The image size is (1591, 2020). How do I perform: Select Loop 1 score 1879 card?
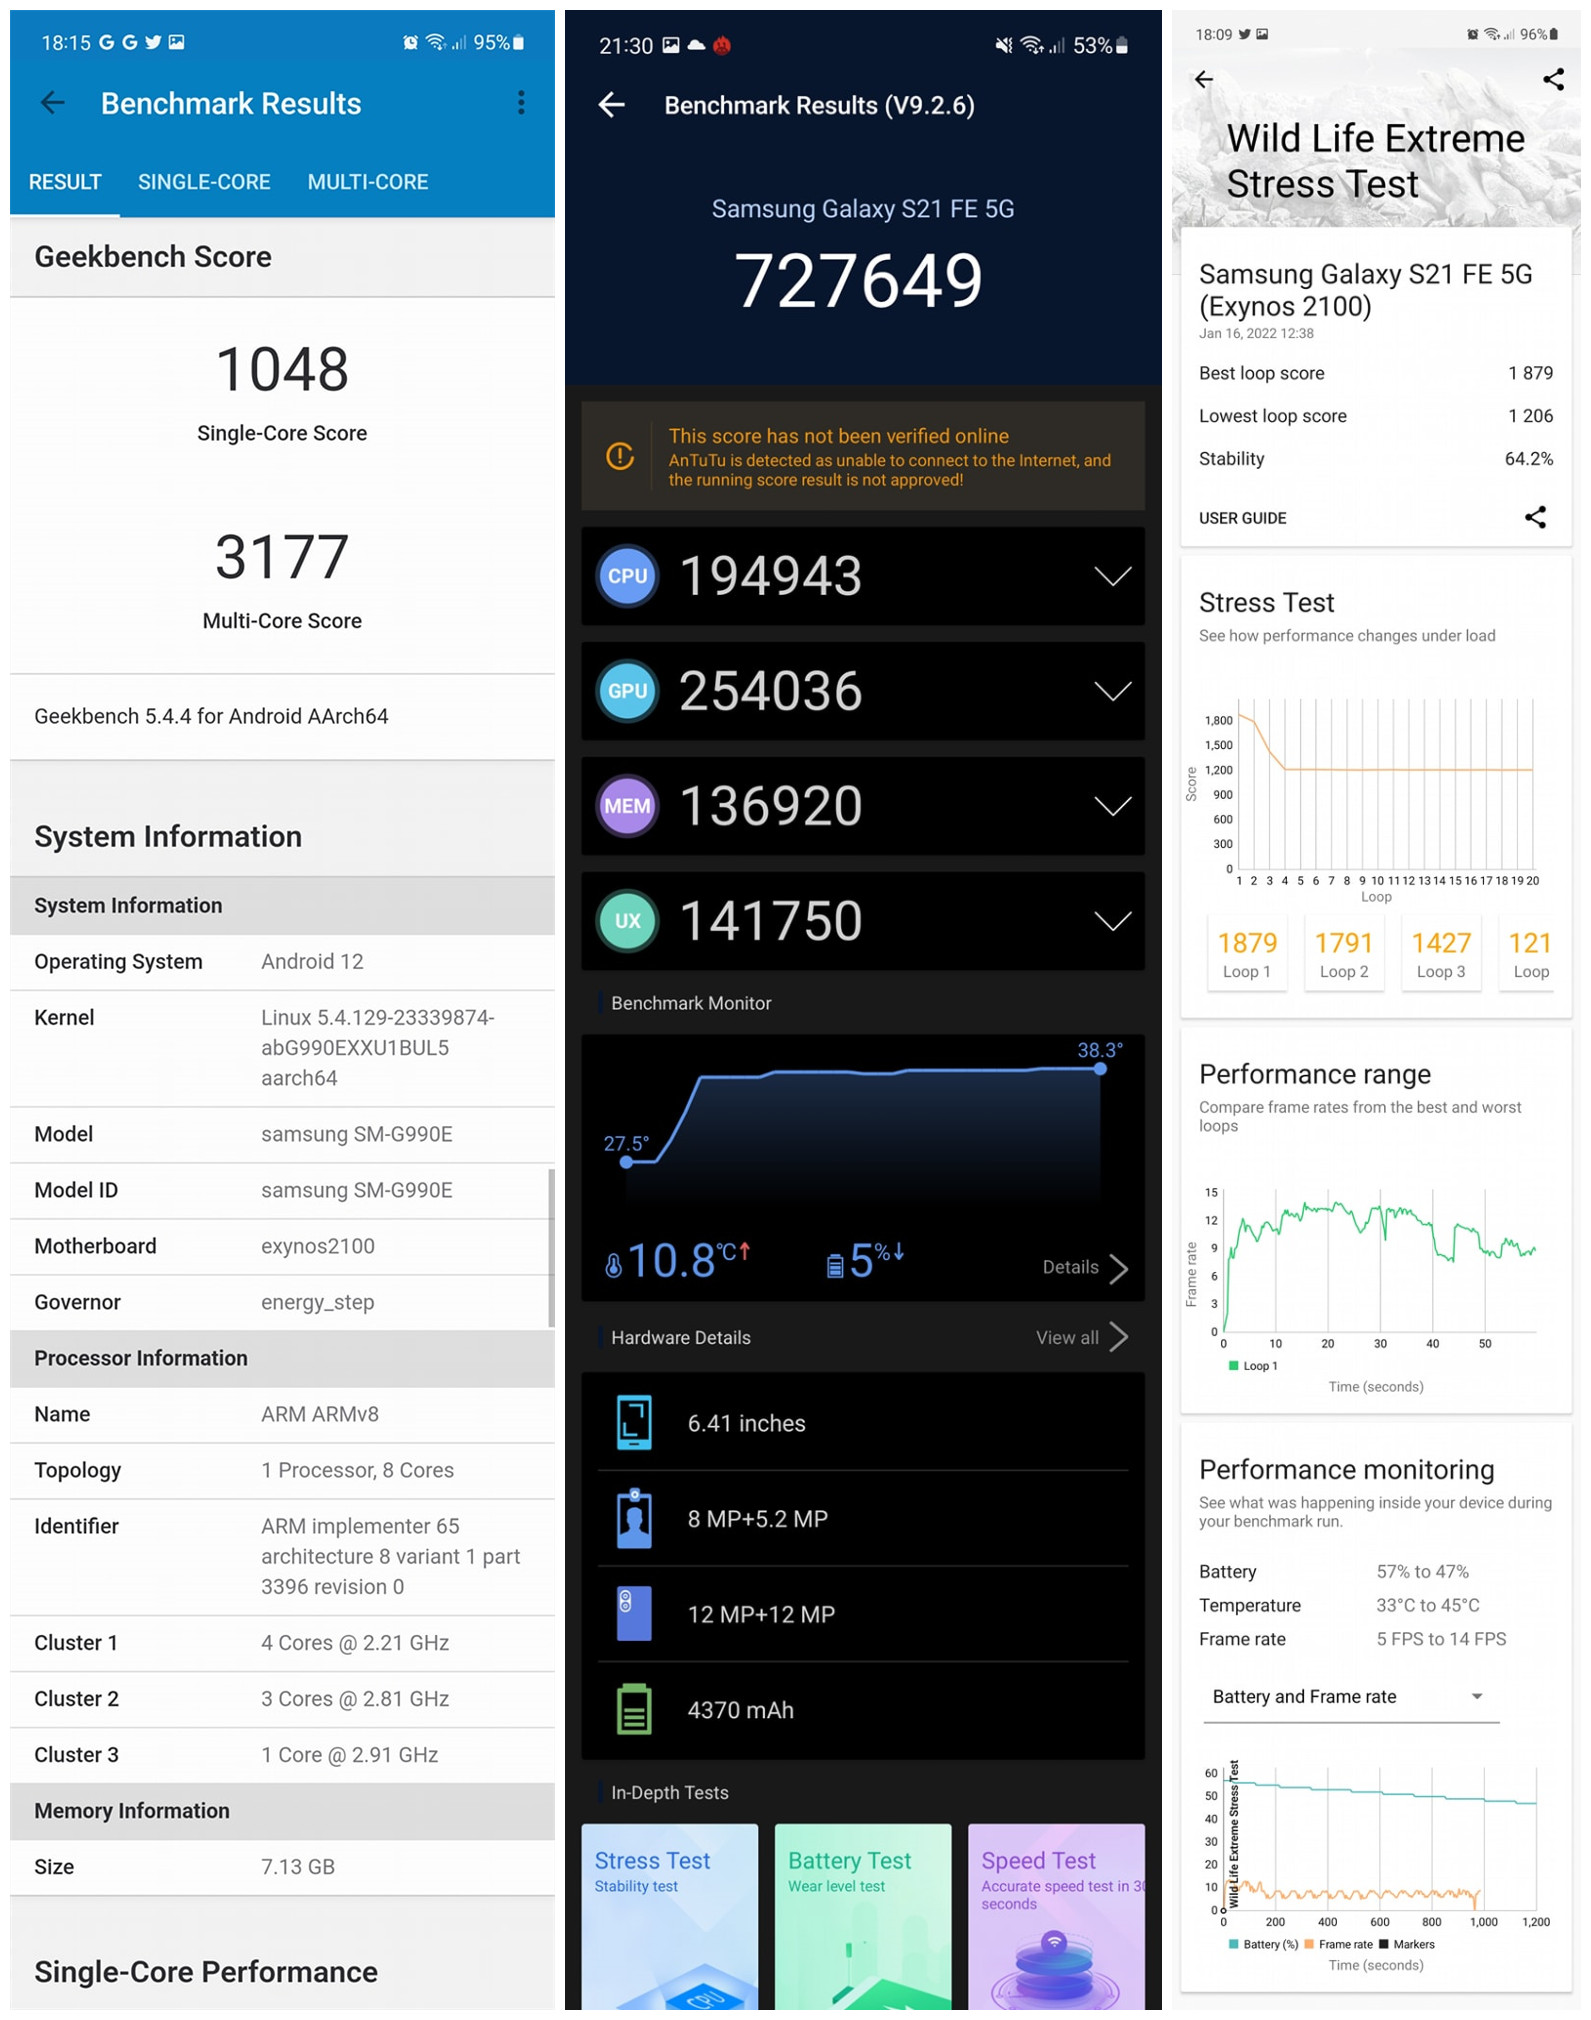1247,953
